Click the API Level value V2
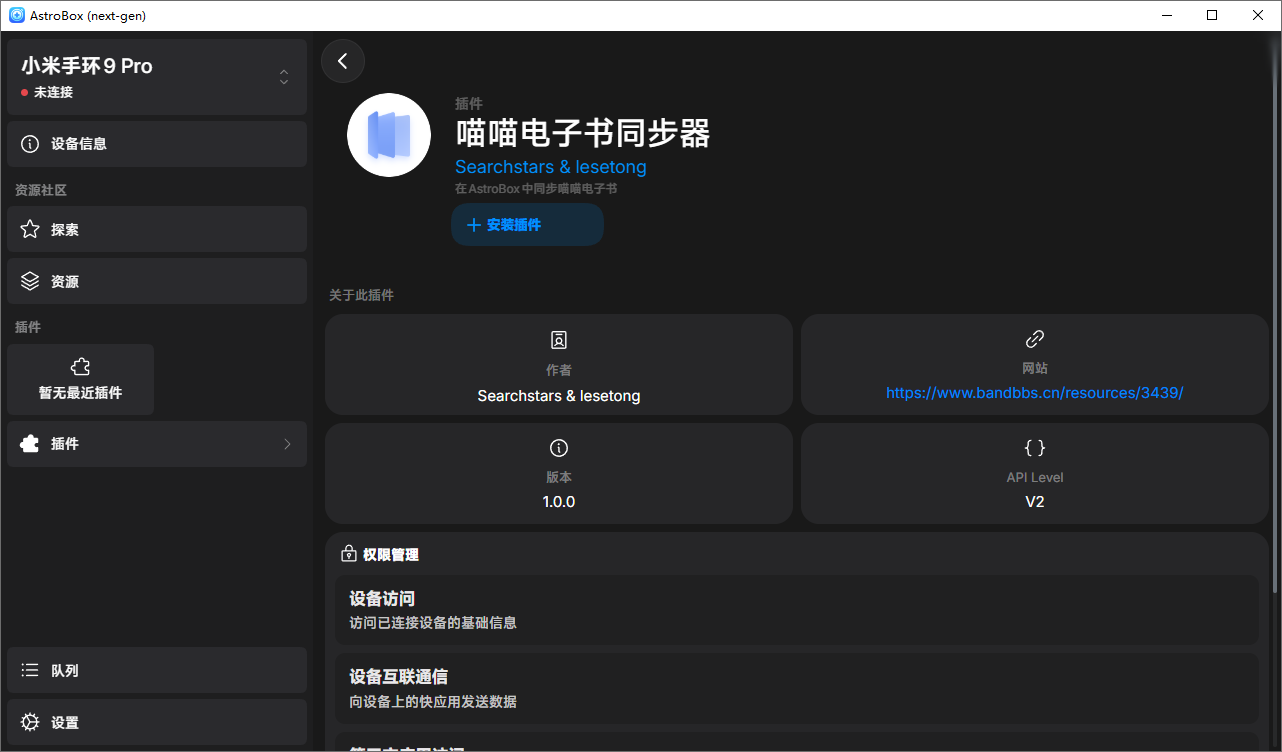This screenshot has height=752, width=1282. pyautogui.click(x=1035, y=502)
